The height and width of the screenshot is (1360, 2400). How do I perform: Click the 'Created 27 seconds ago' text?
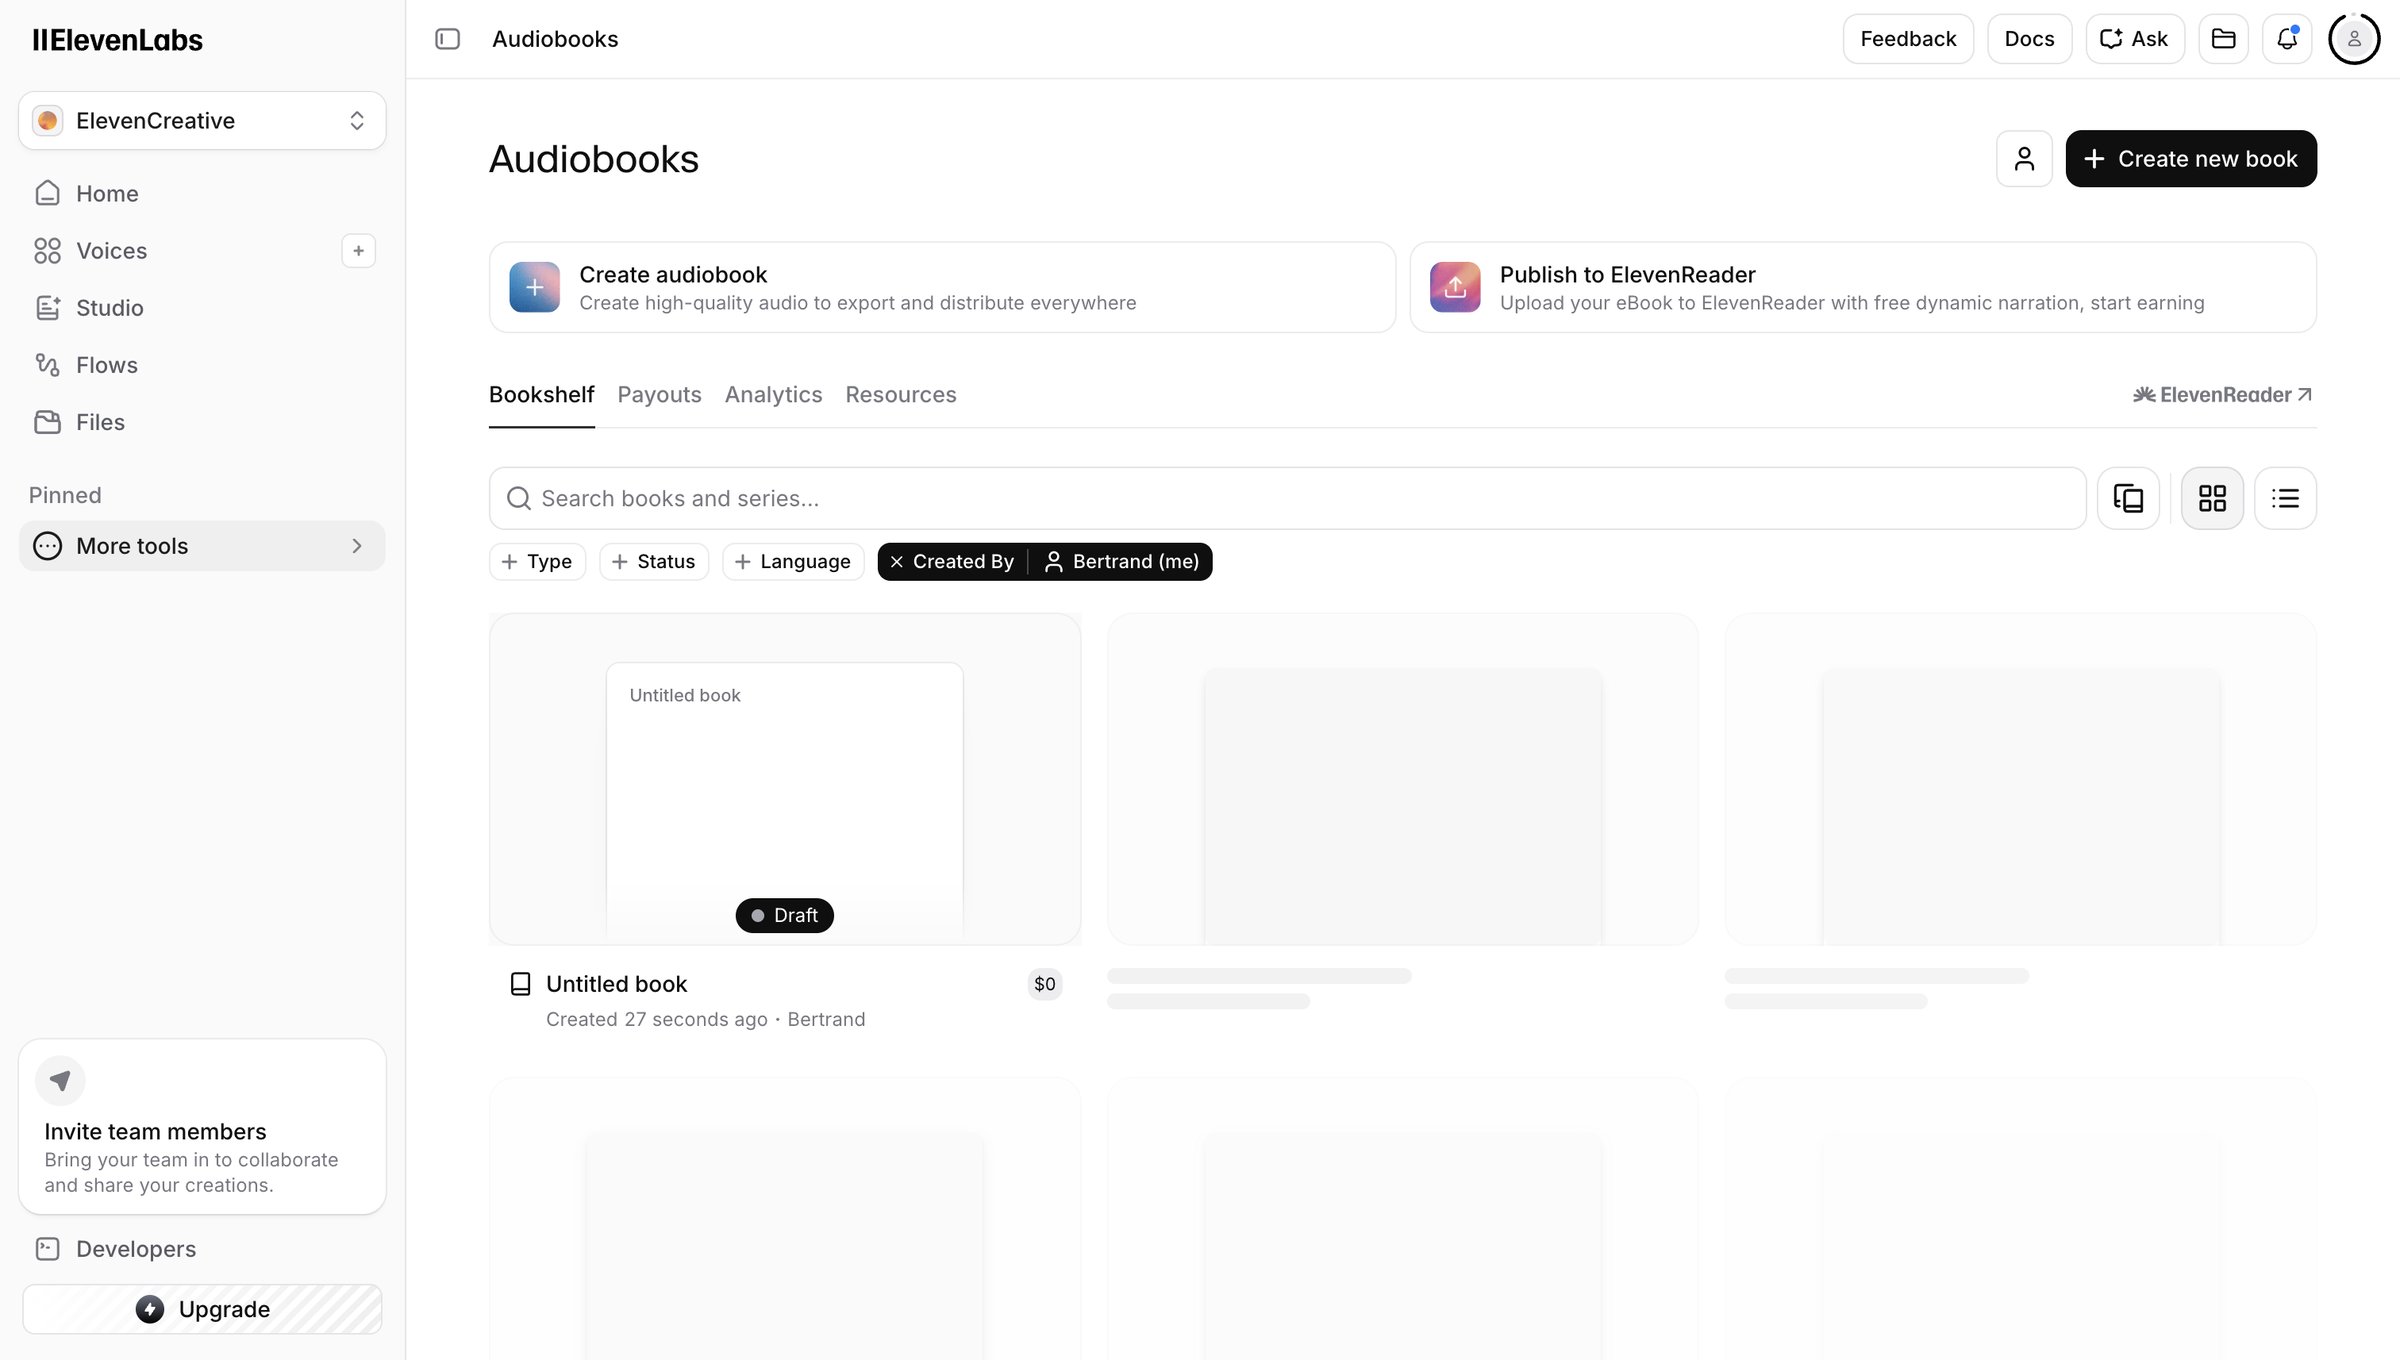(x=657, y=1019)
